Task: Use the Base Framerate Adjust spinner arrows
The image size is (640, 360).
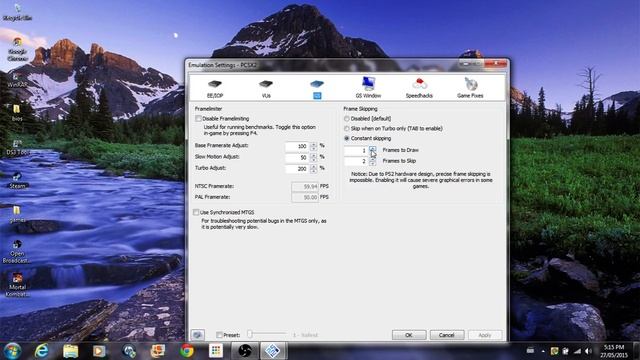Action: (x=313, y=146)
